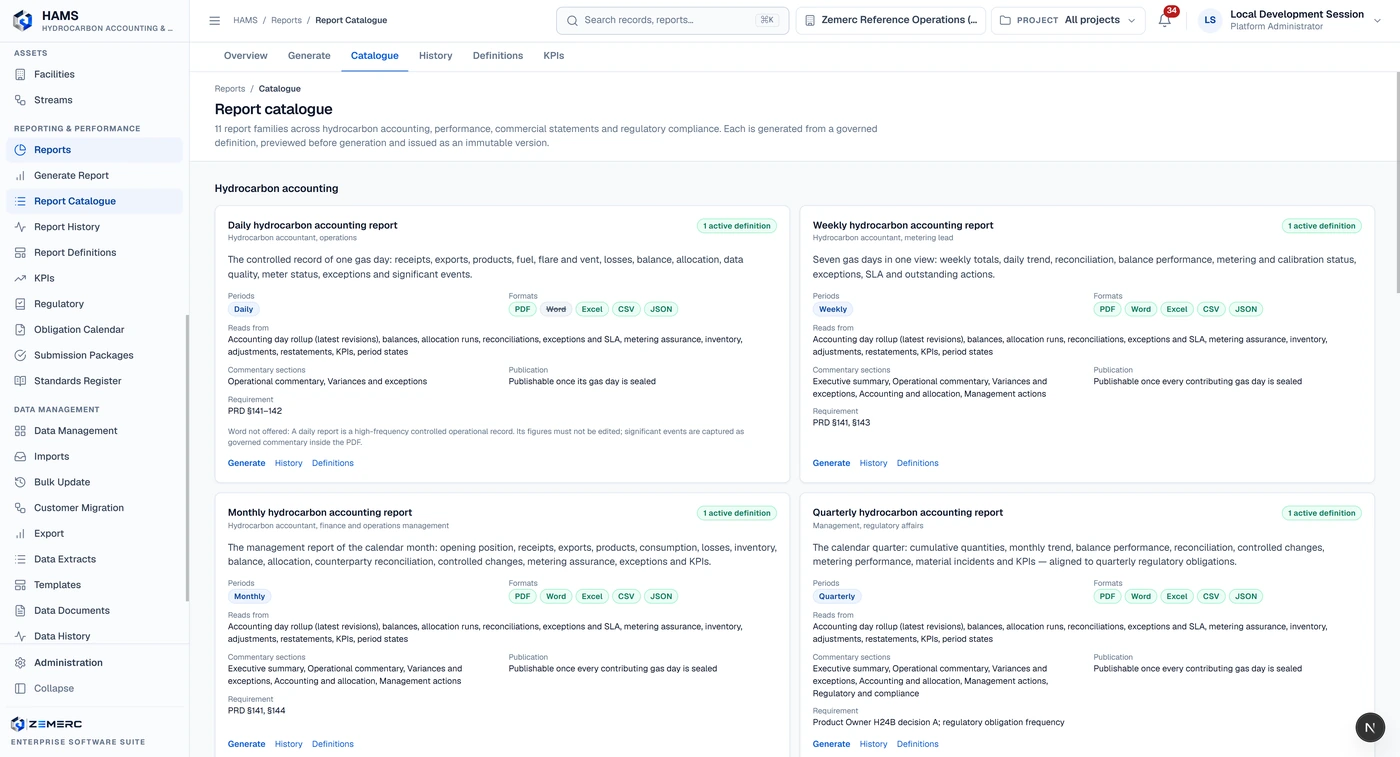This screenshot has width=1400, height=757.
Task: Open Zemerc Reference Operations organisation selector
Action: (891, 20)
